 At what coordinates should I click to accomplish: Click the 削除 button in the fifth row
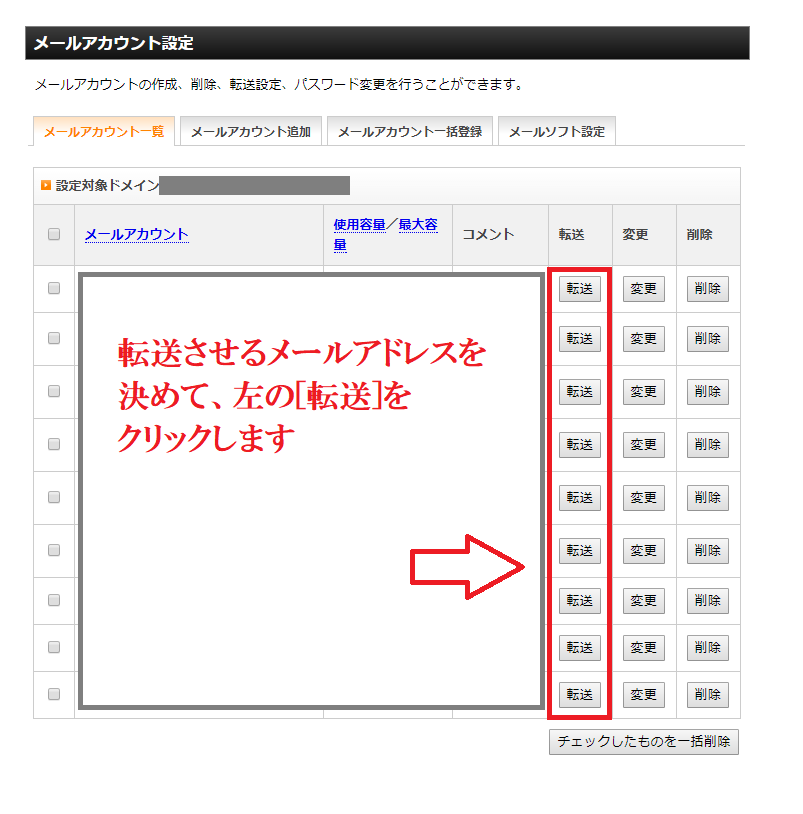pos(708,497)
